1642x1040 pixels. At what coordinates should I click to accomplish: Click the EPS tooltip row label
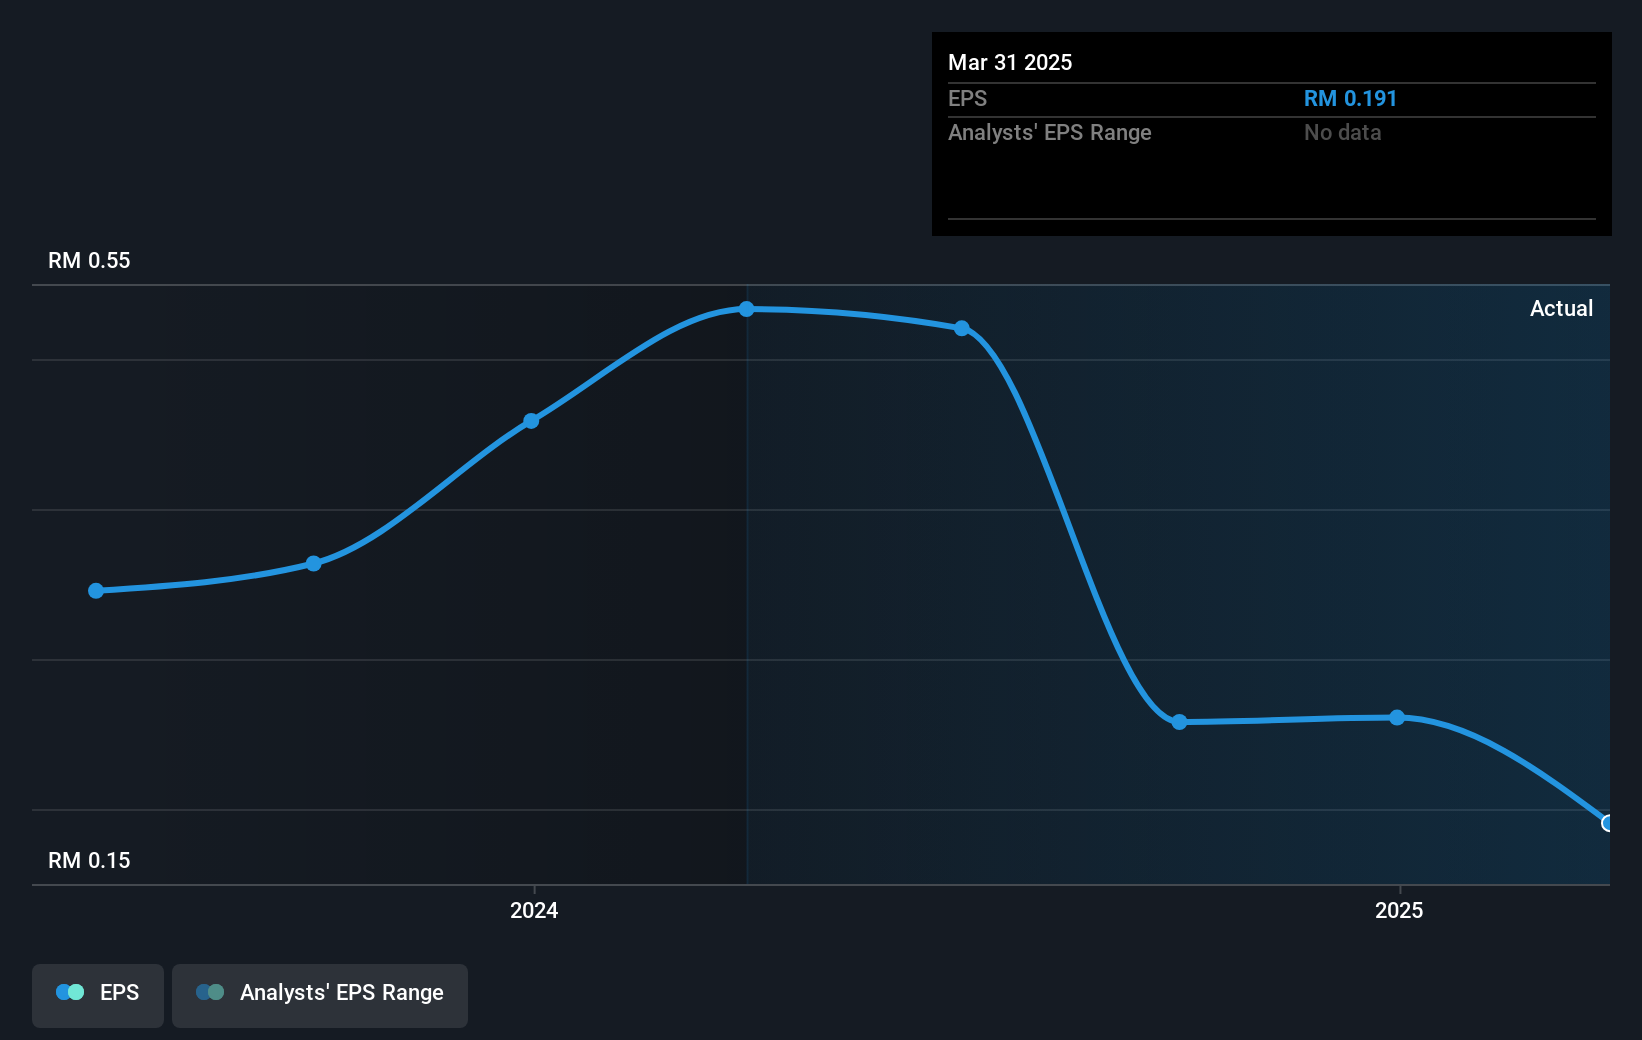point(967,99)
